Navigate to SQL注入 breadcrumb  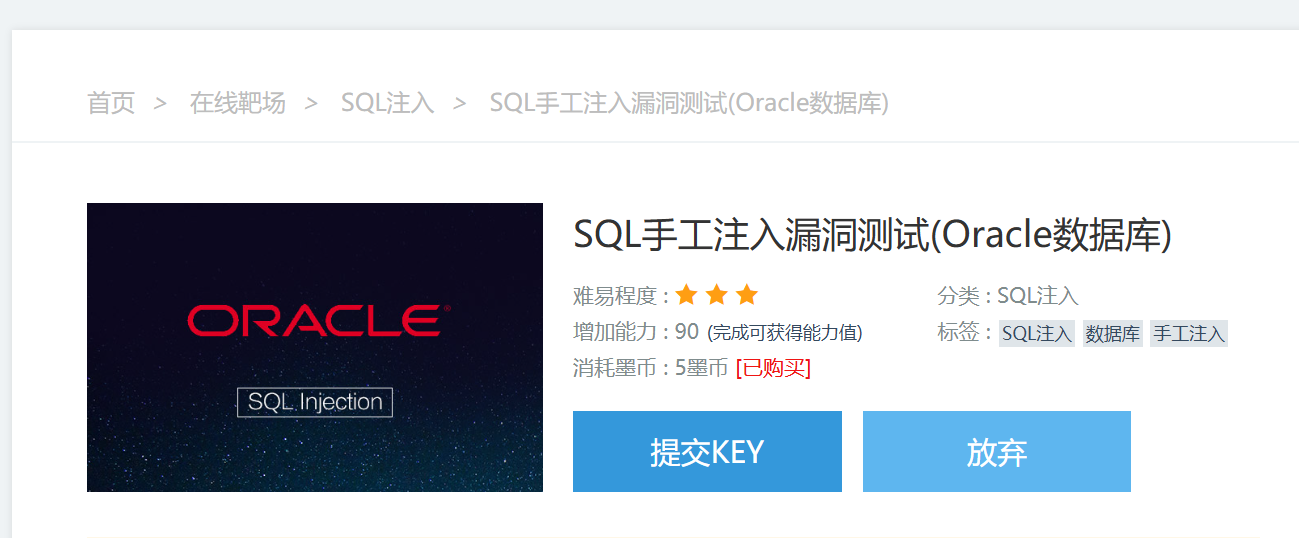click(387, 103)
